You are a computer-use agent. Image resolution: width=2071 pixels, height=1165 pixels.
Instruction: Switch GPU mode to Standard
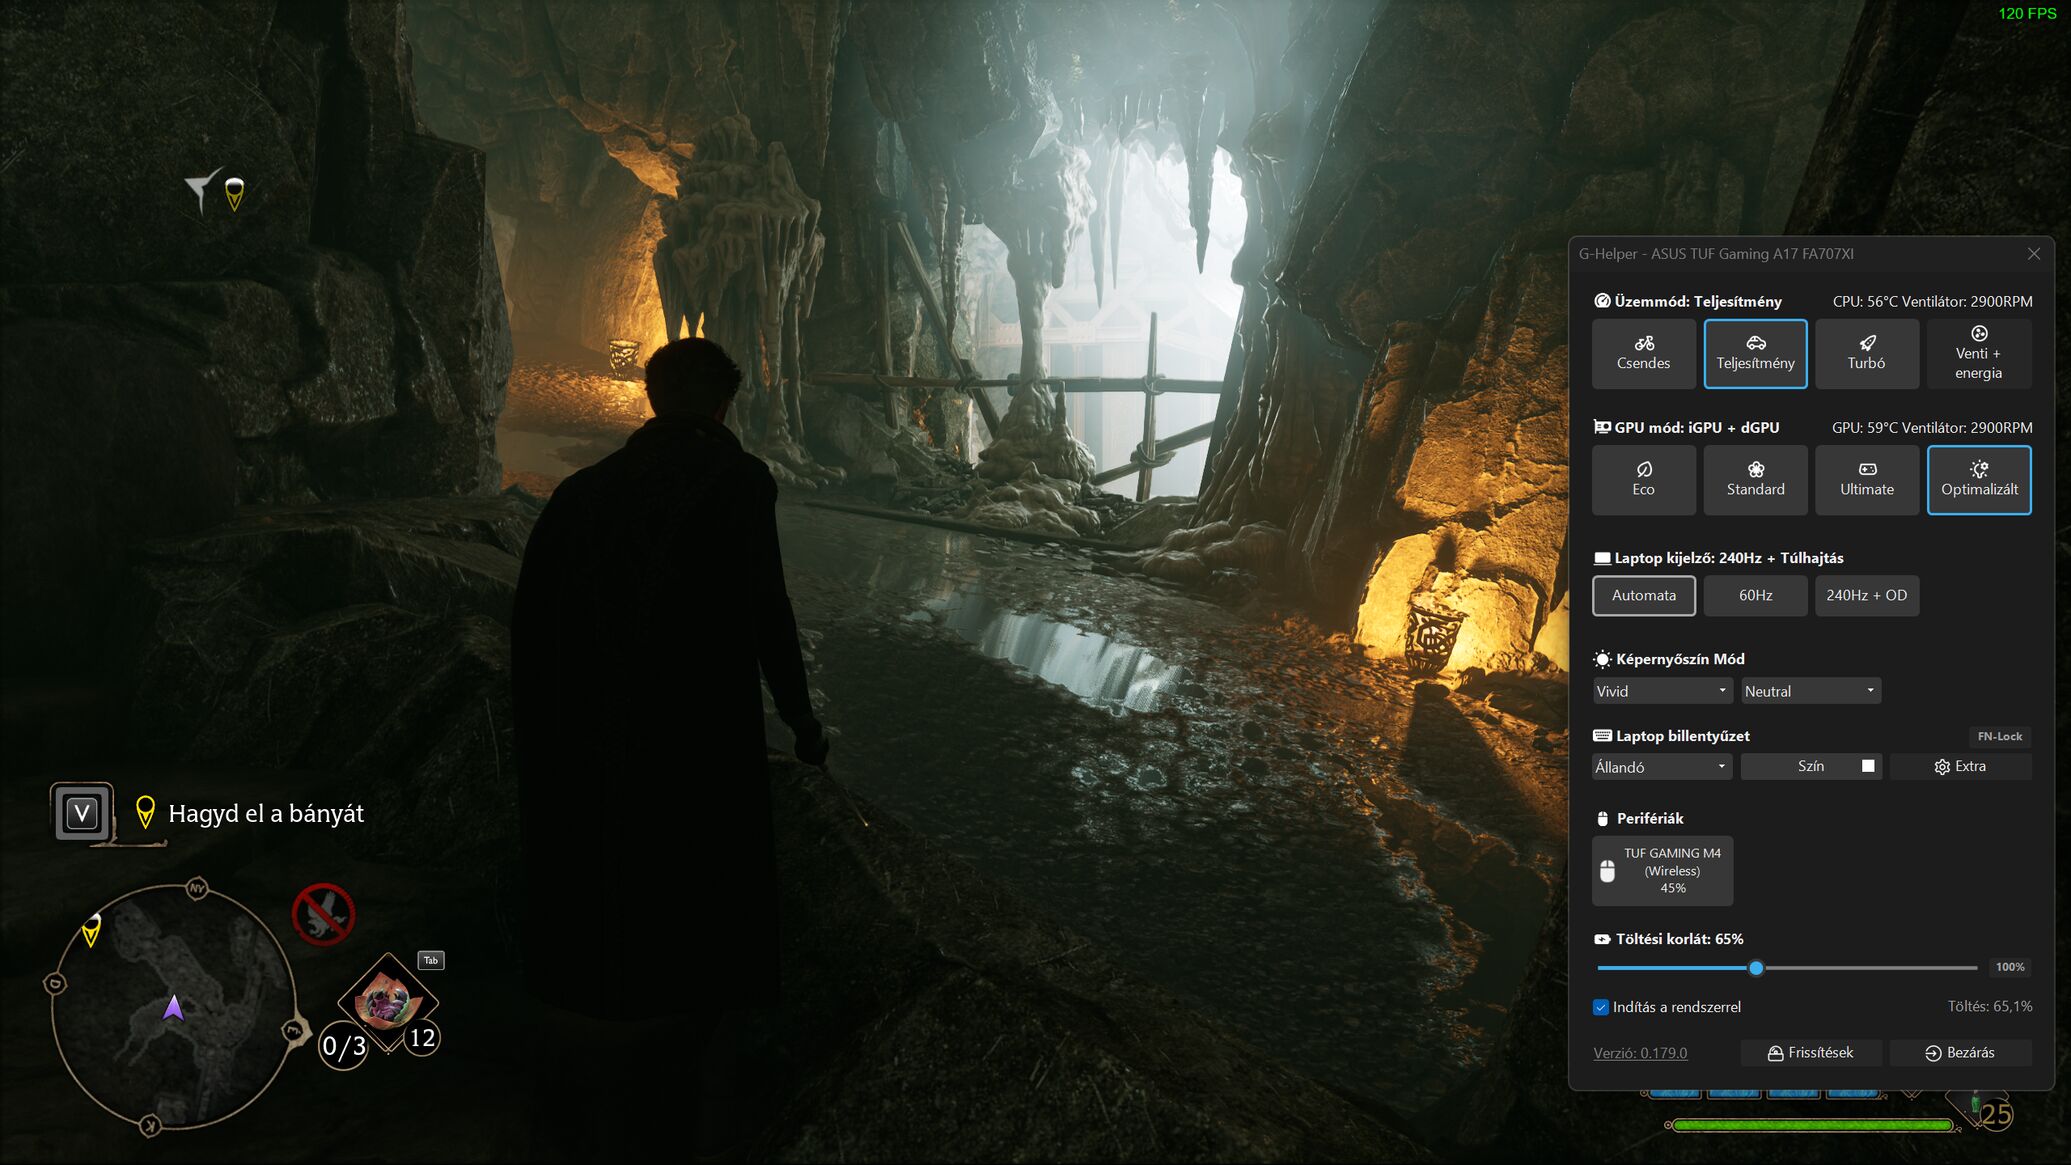pyautogui.click(x=1755, y=479)
